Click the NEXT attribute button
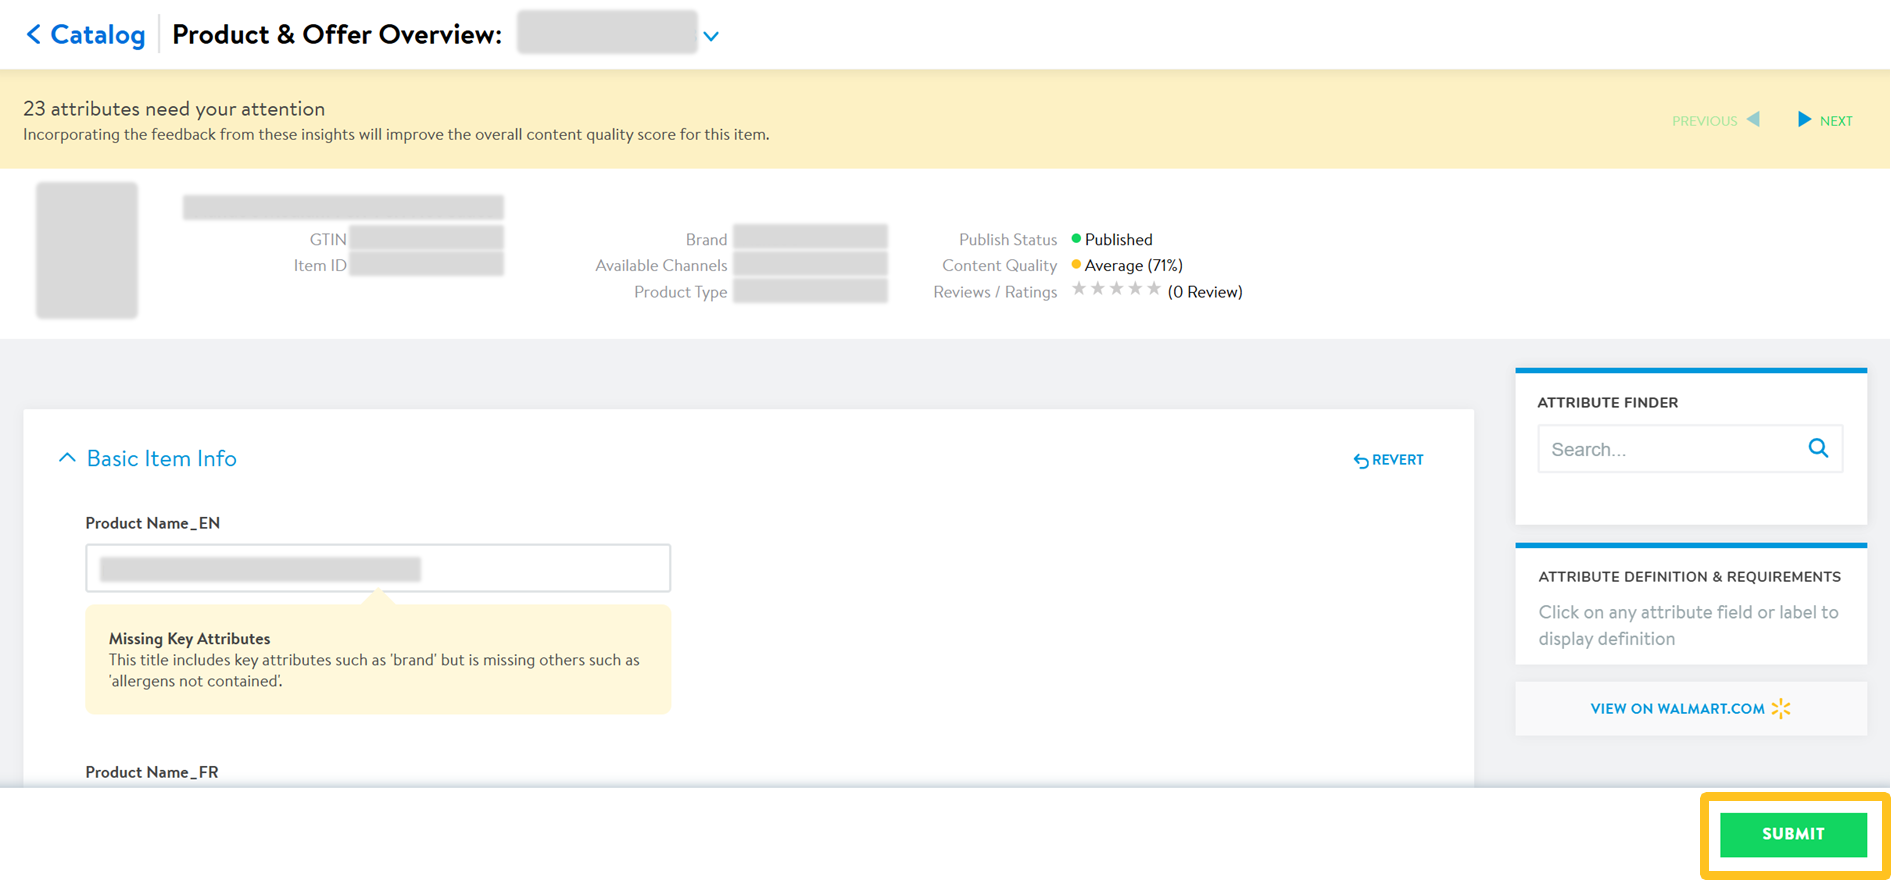 pos(1825,120)
